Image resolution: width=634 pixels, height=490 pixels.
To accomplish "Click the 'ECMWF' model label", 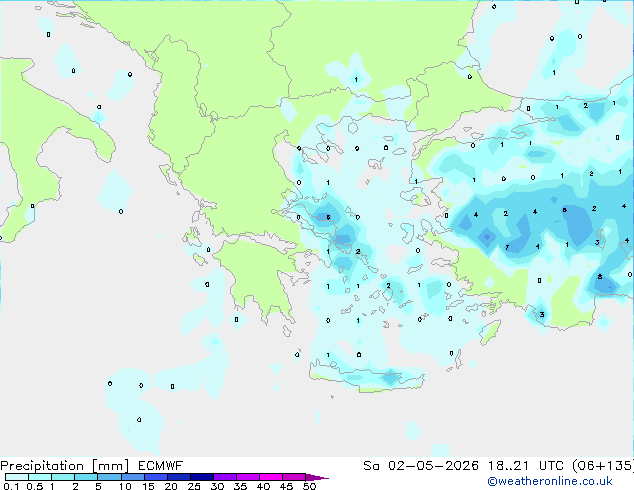I will click(x=161, y=466).
